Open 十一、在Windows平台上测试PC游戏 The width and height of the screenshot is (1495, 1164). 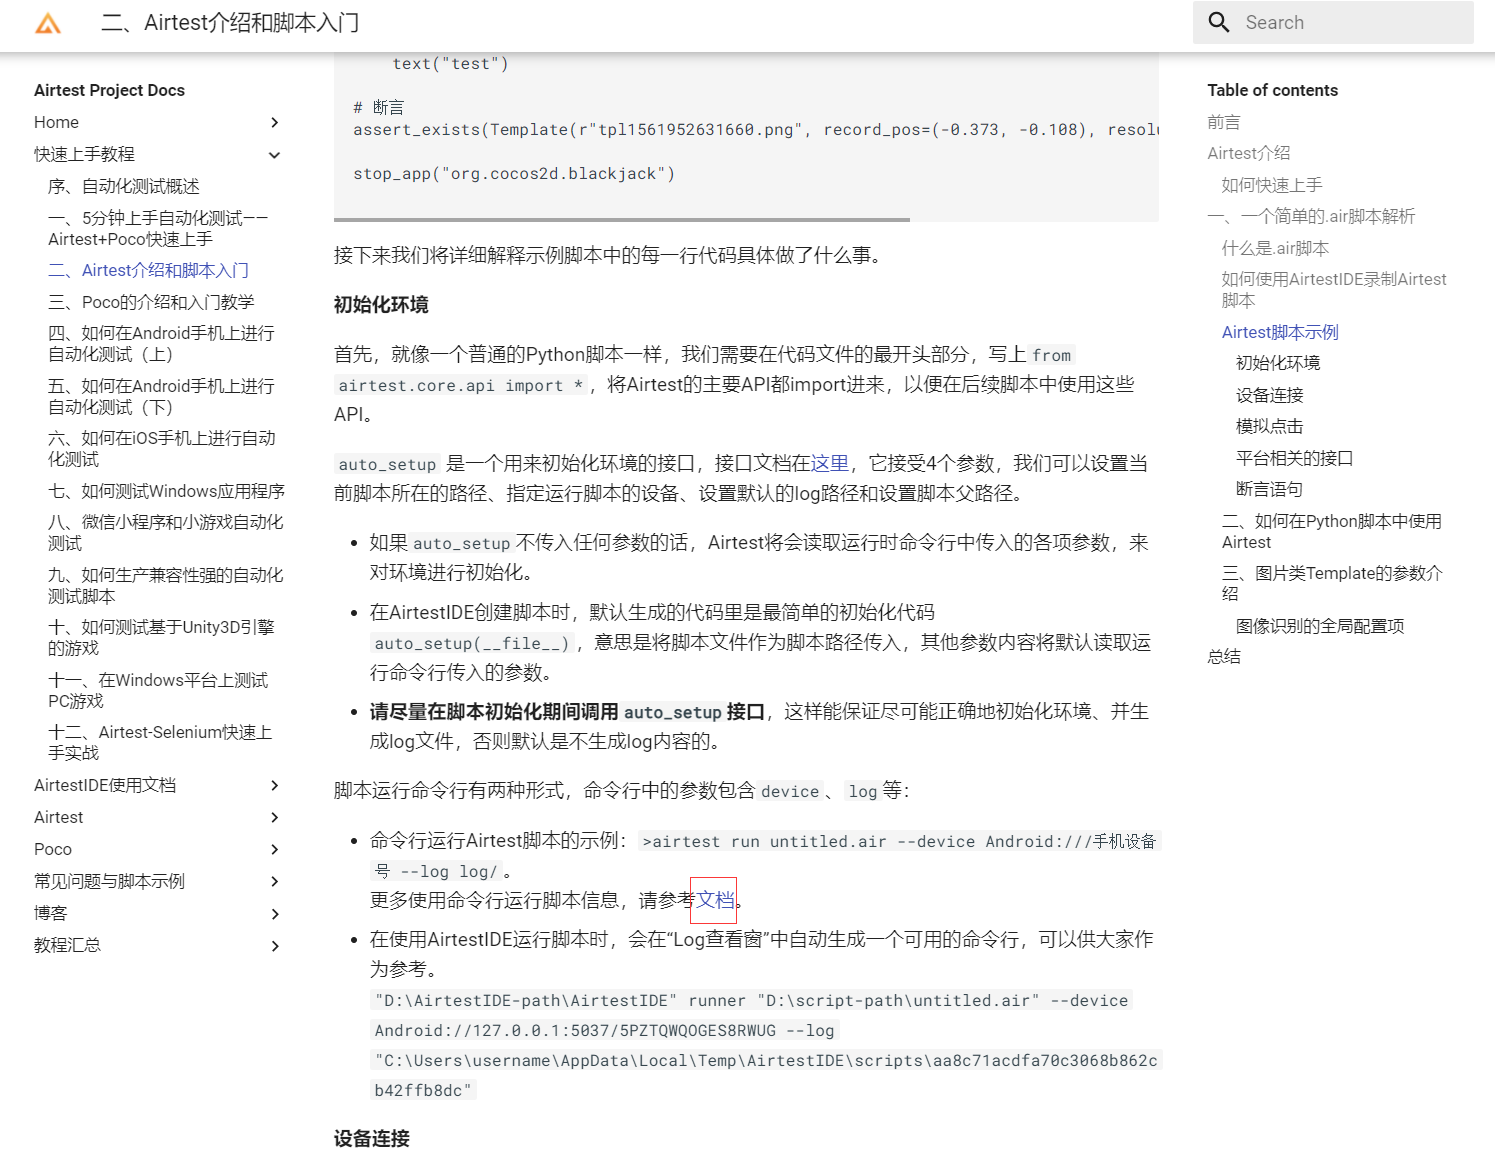click(158, 690)
